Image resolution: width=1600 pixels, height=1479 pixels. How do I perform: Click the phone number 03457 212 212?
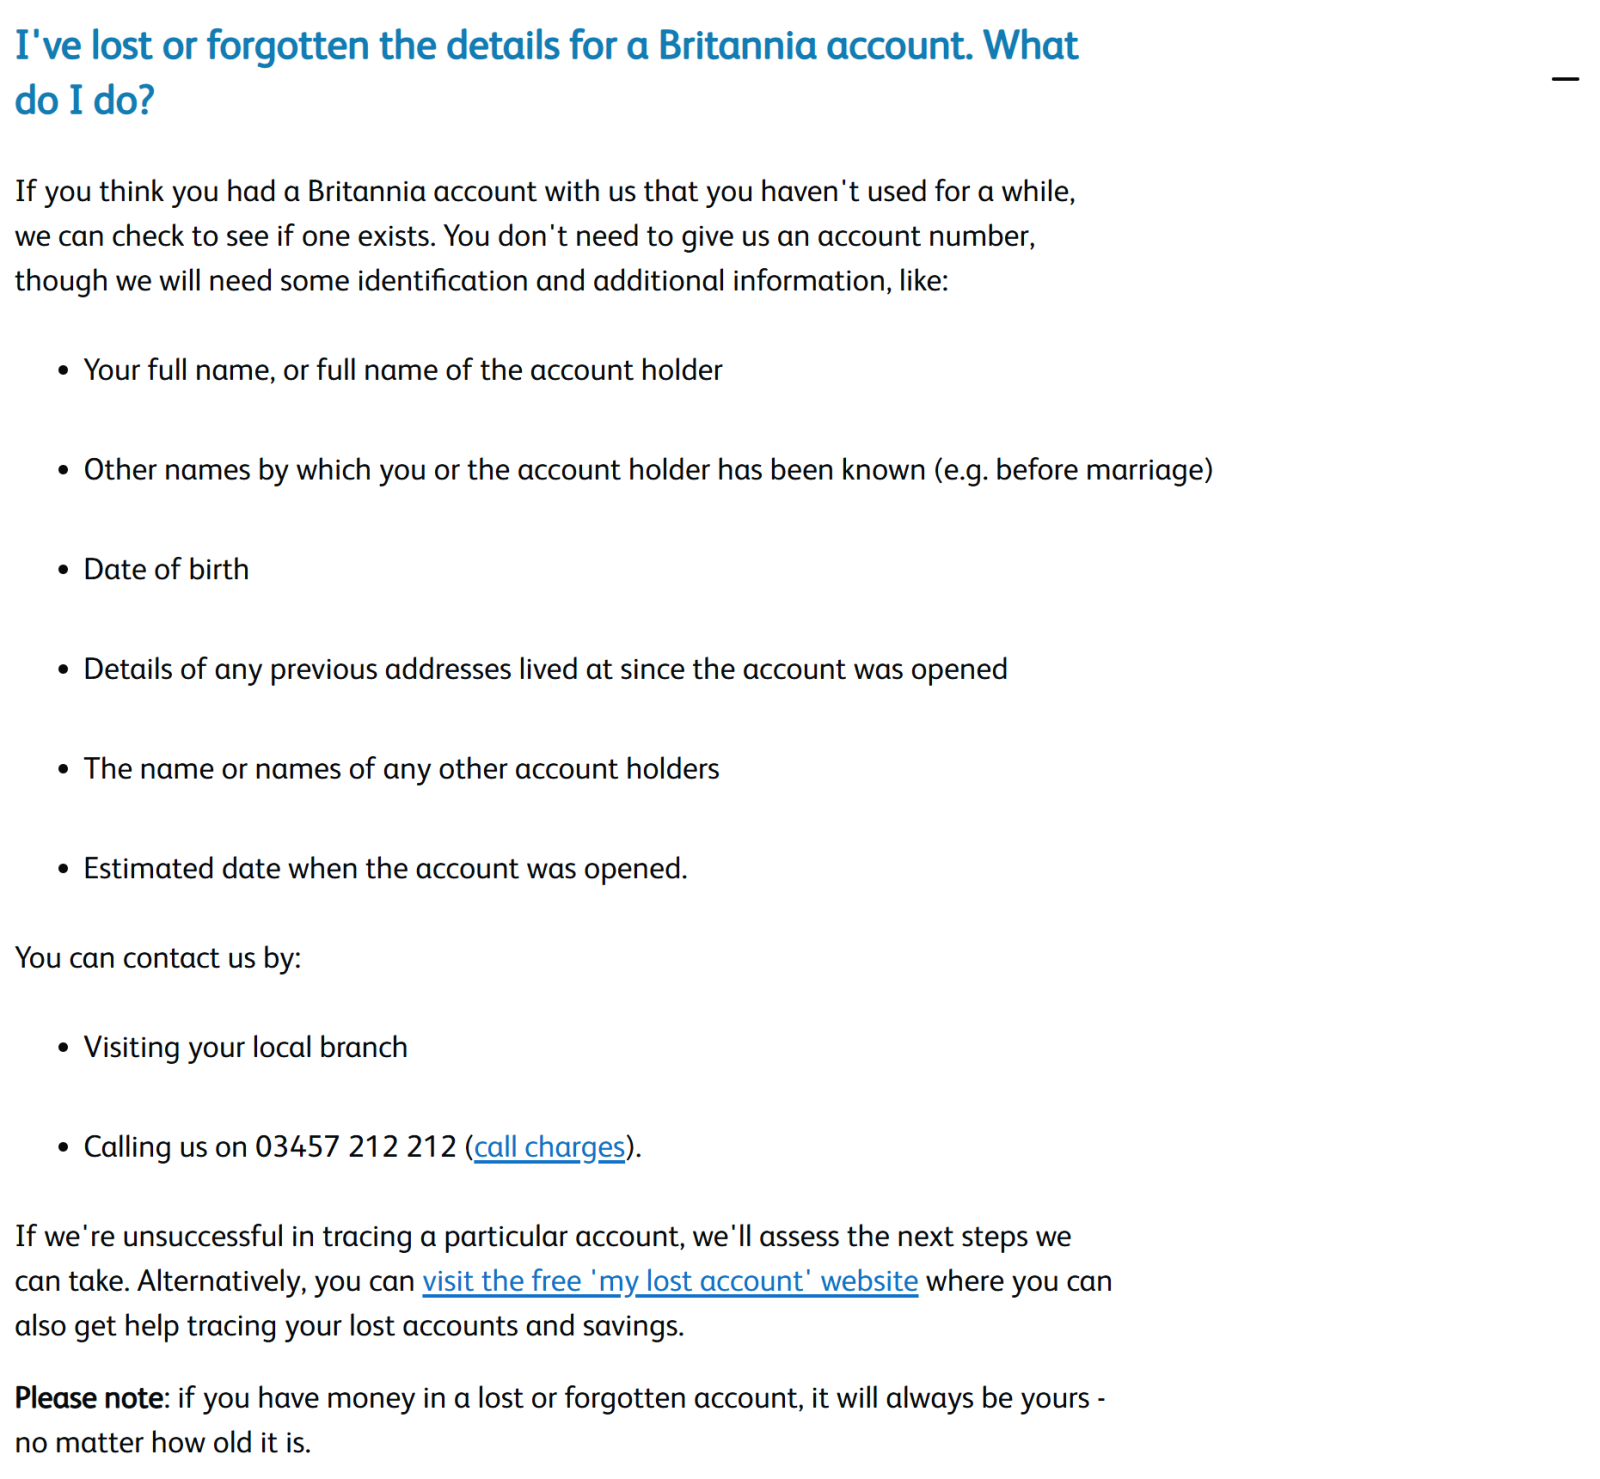(x=355, y=1147)
